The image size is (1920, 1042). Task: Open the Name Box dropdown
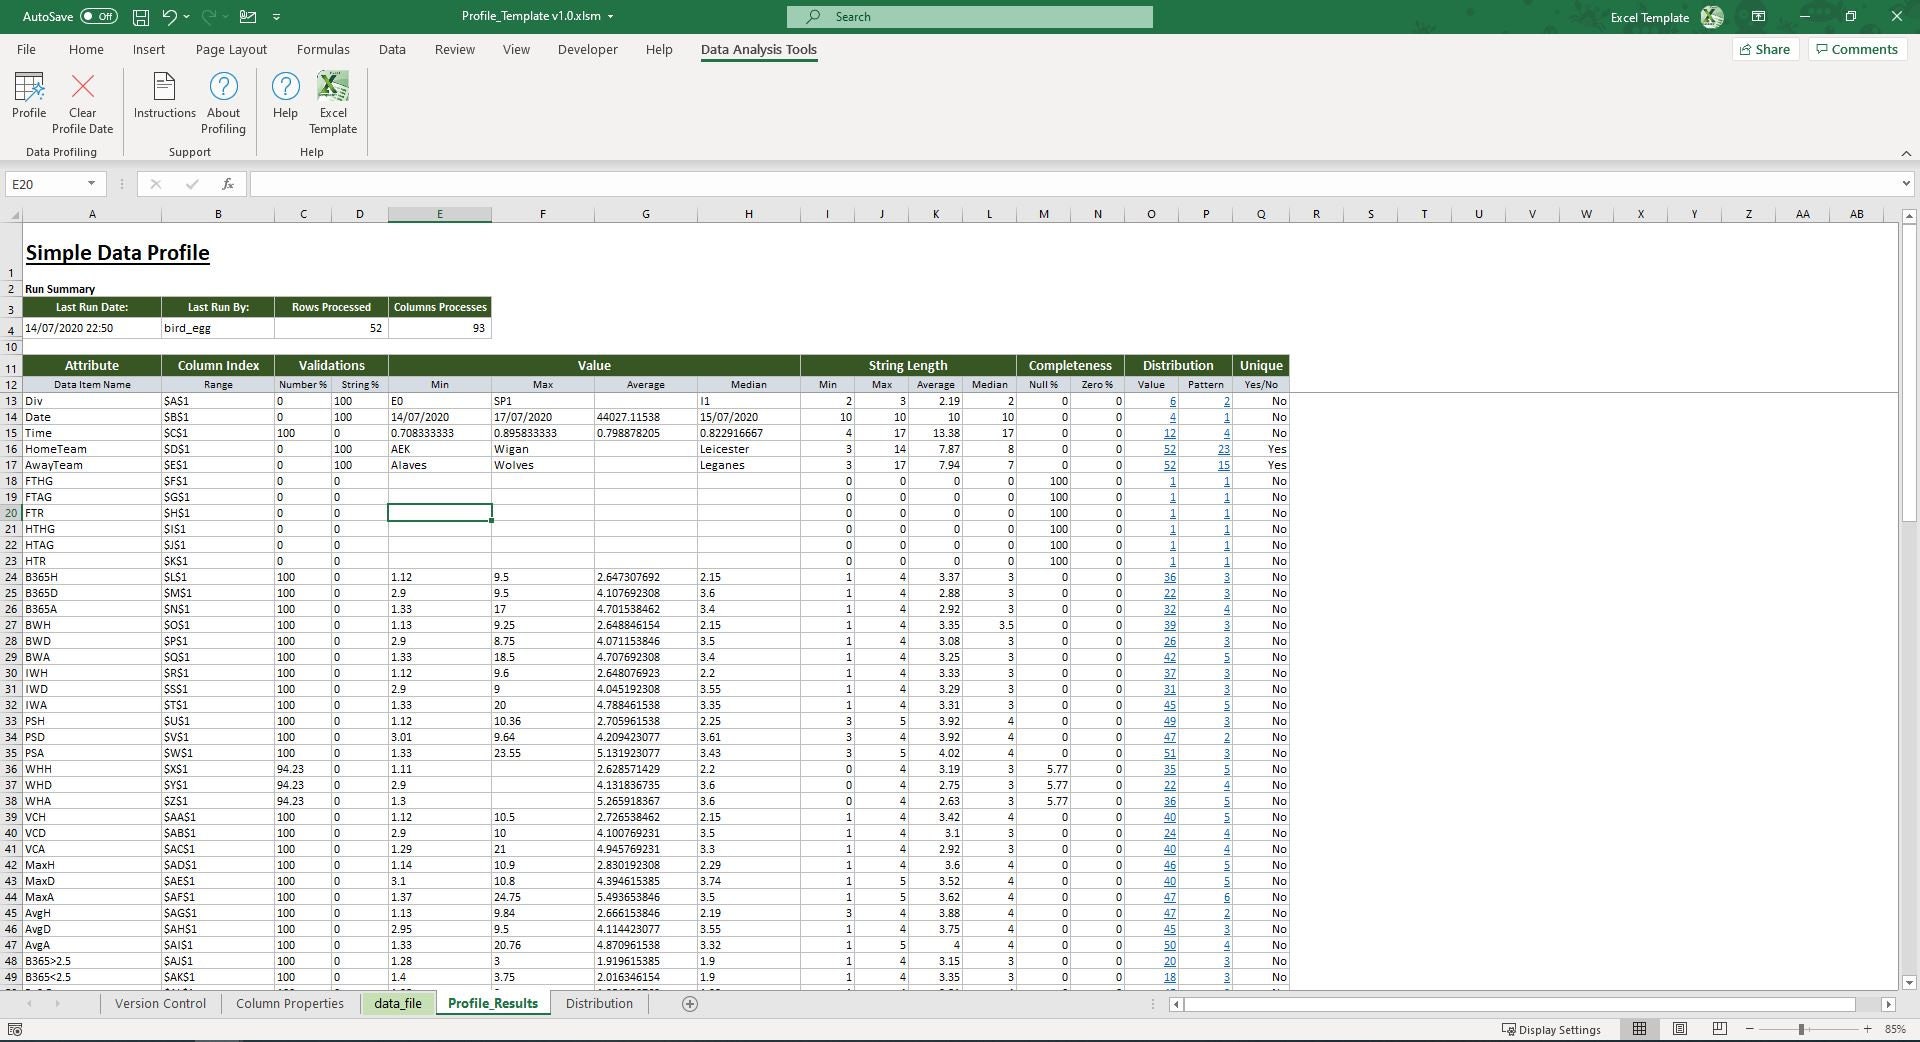click(x=90, y=184)
